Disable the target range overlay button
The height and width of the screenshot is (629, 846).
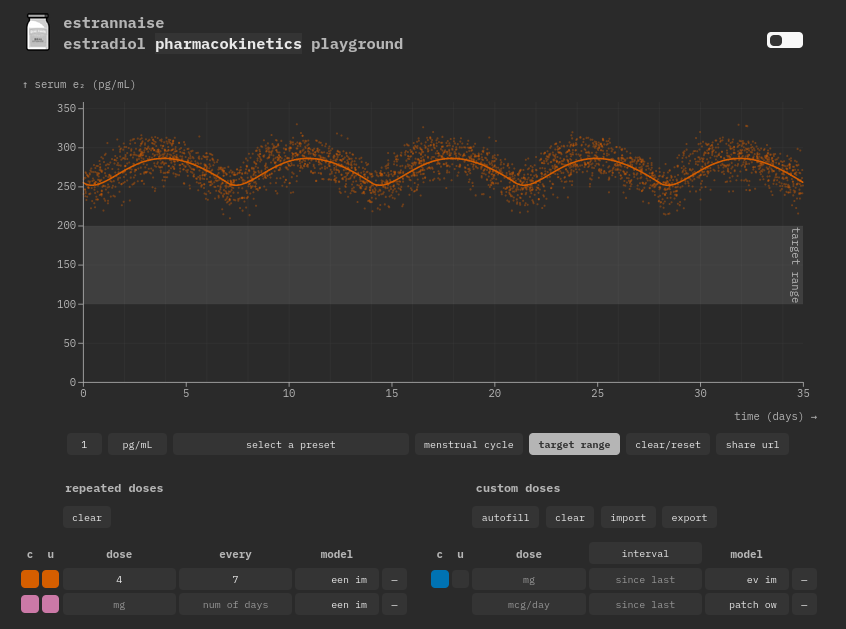(574, 445)
